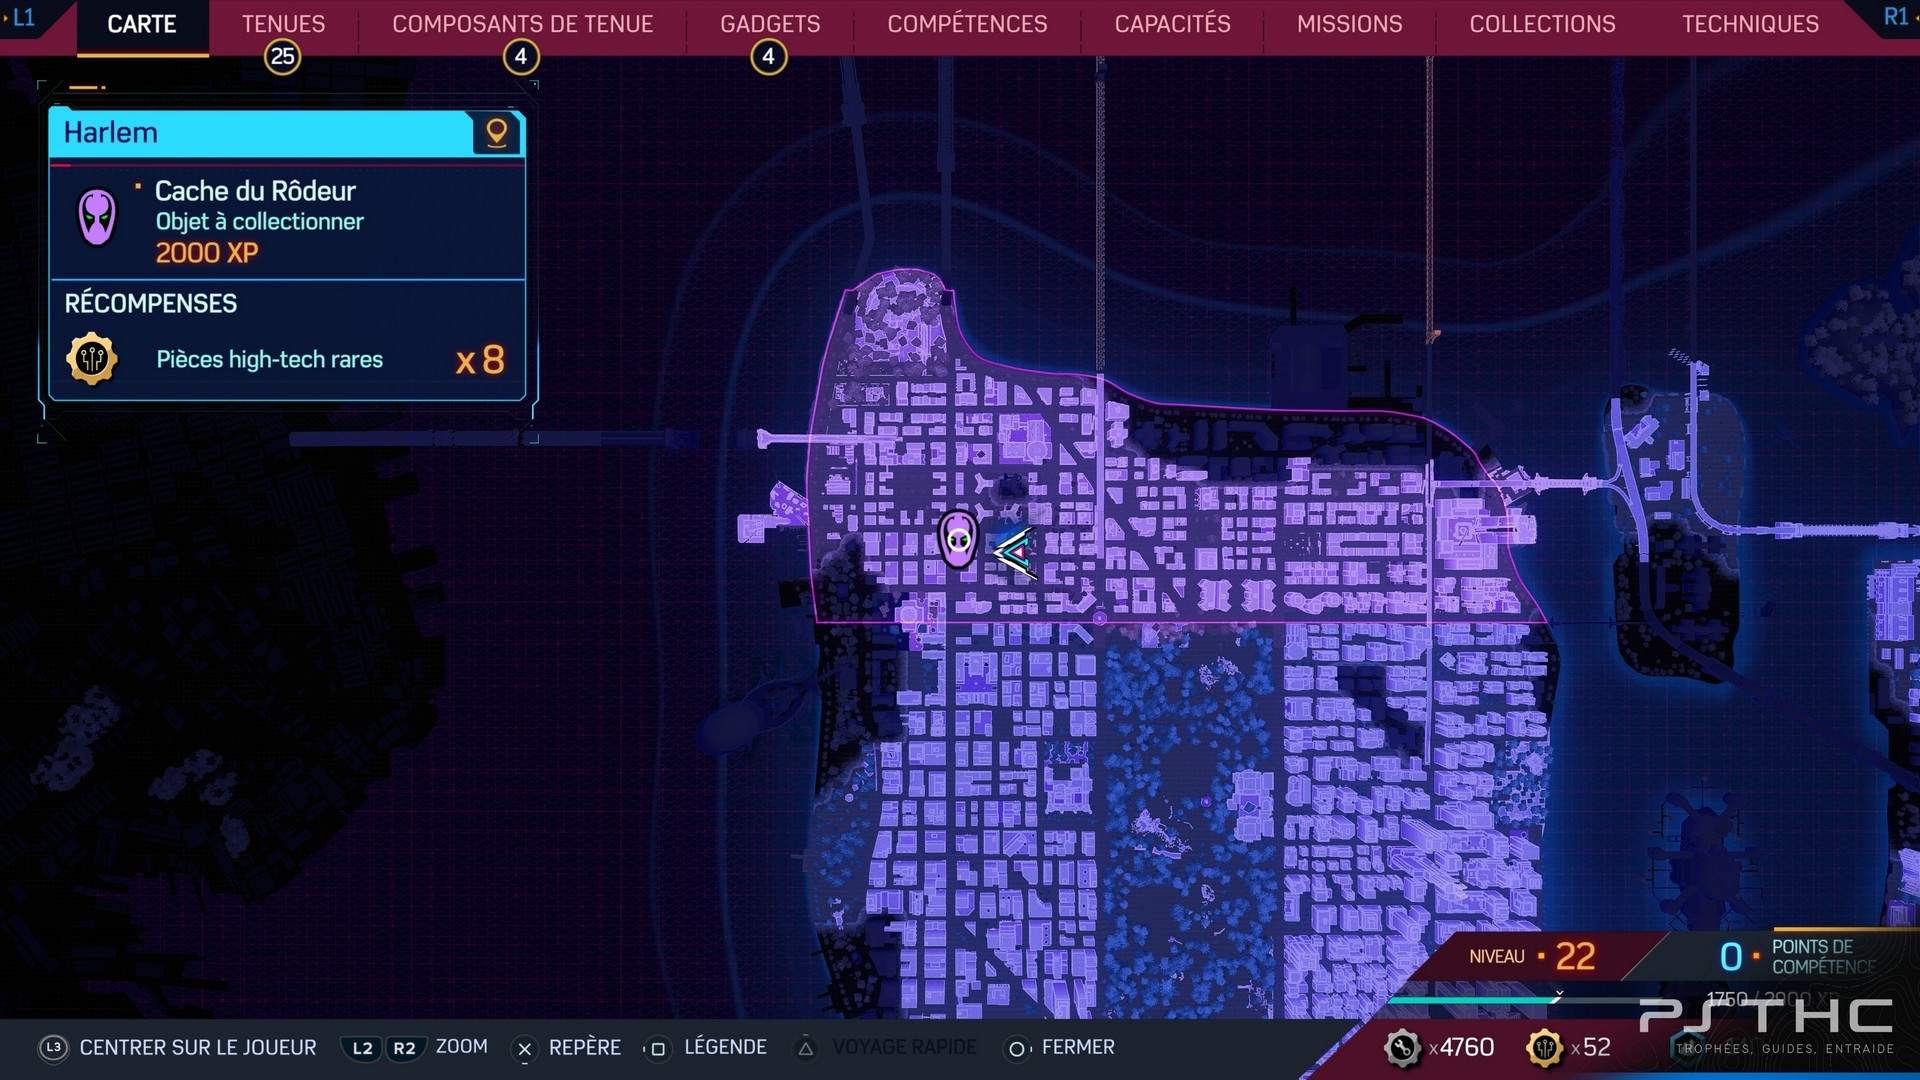Click the player arrow cursor on the map
The width and height of the screenshot is (1920, 1080).
[x=1015, y=552]
